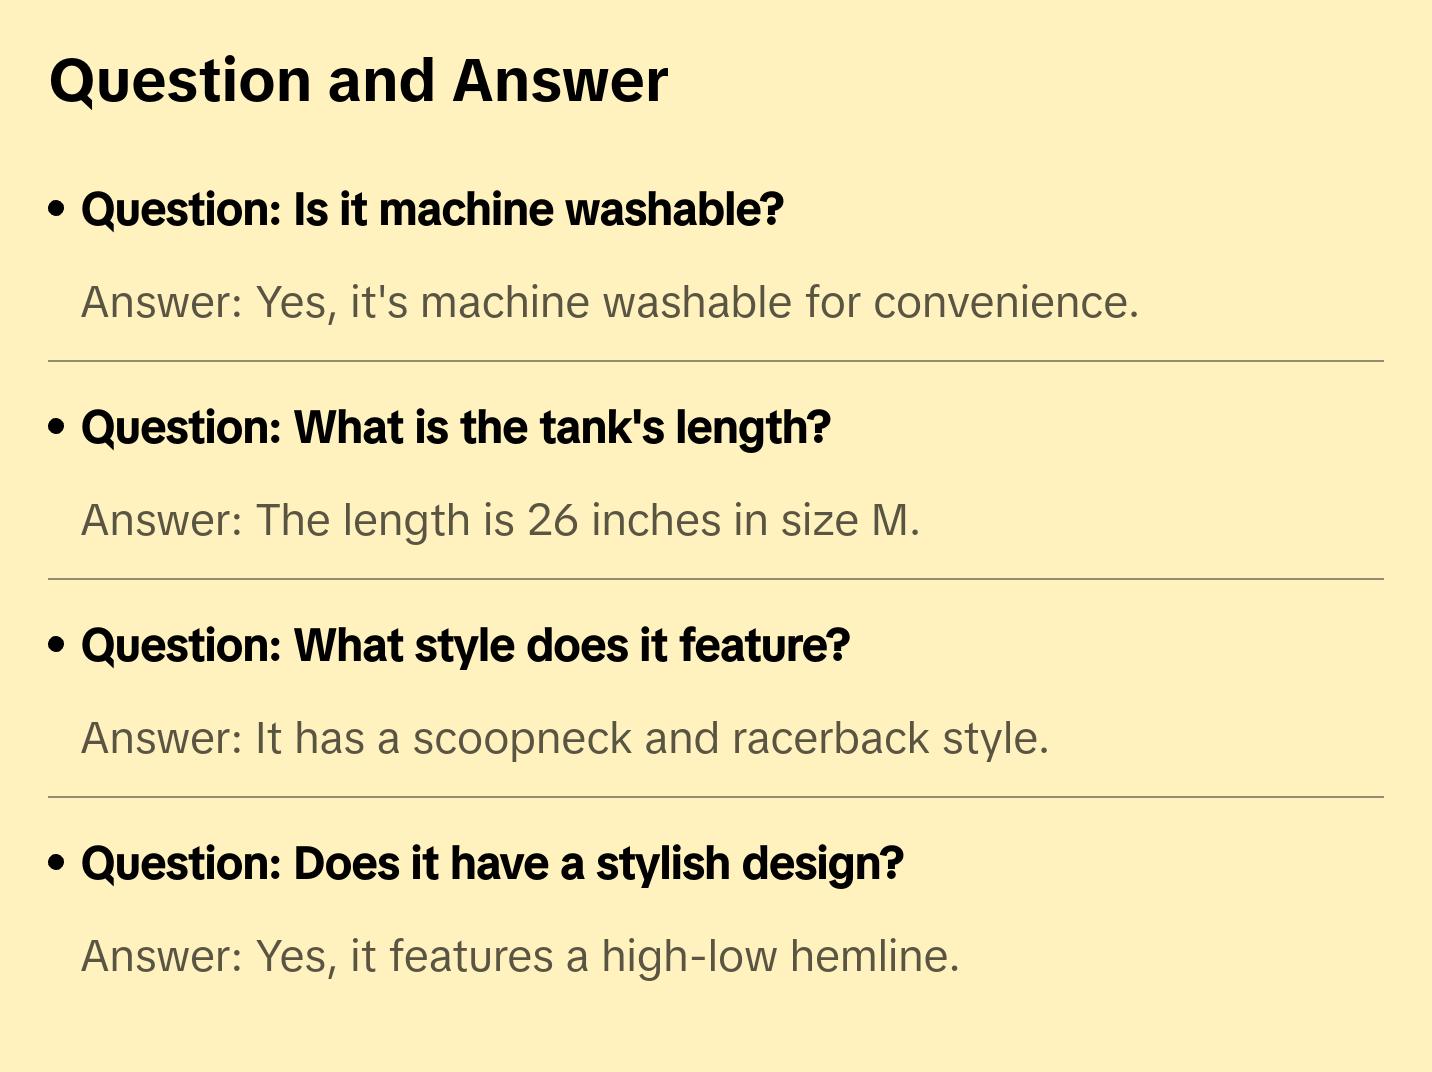Viewport: 1432px width, 1072px height.
Task: Click the "Question and Answer" heading
Action: (x=358, y=81)
